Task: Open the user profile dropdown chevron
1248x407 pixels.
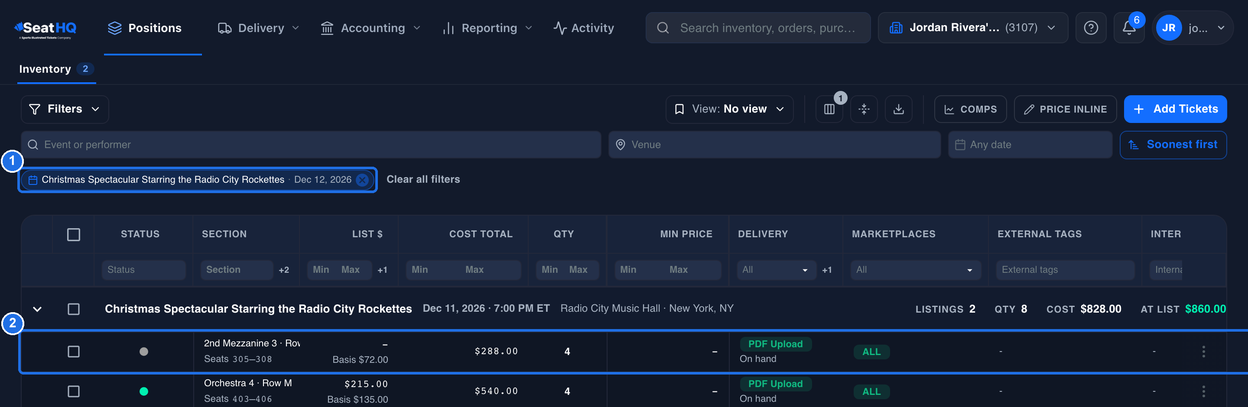Action: click(x=1221, y=28)
